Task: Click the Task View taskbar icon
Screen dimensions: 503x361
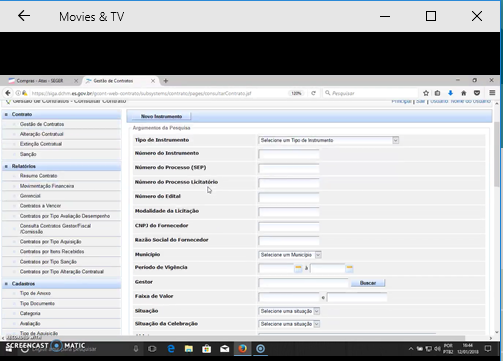Action: (152, 349)
